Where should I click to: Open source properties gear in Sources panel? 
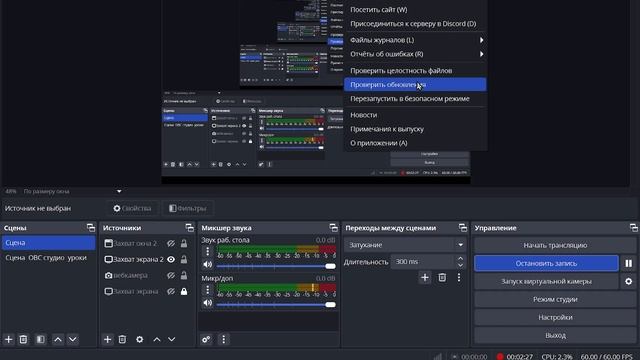[140, 339]
